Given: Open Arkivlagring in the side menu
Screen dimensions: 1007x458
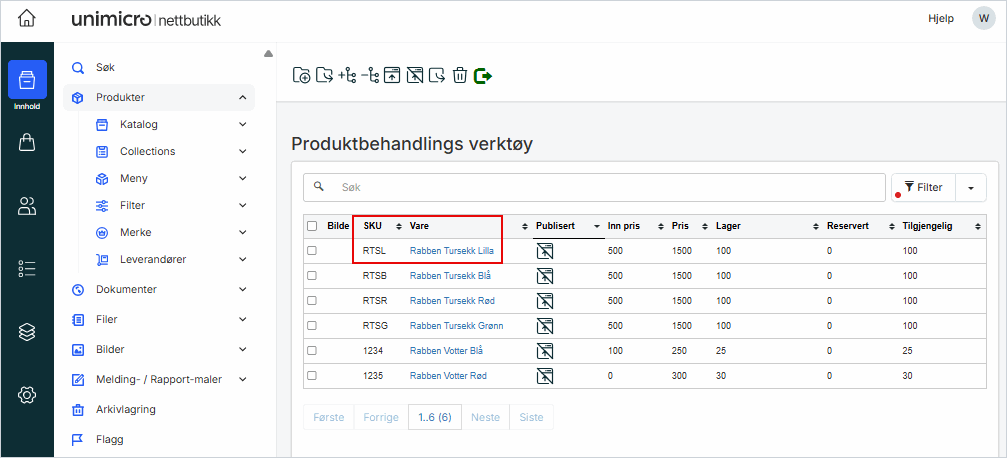Looking at the screenshot, I should pyautogui.click(x=125, y=409).
